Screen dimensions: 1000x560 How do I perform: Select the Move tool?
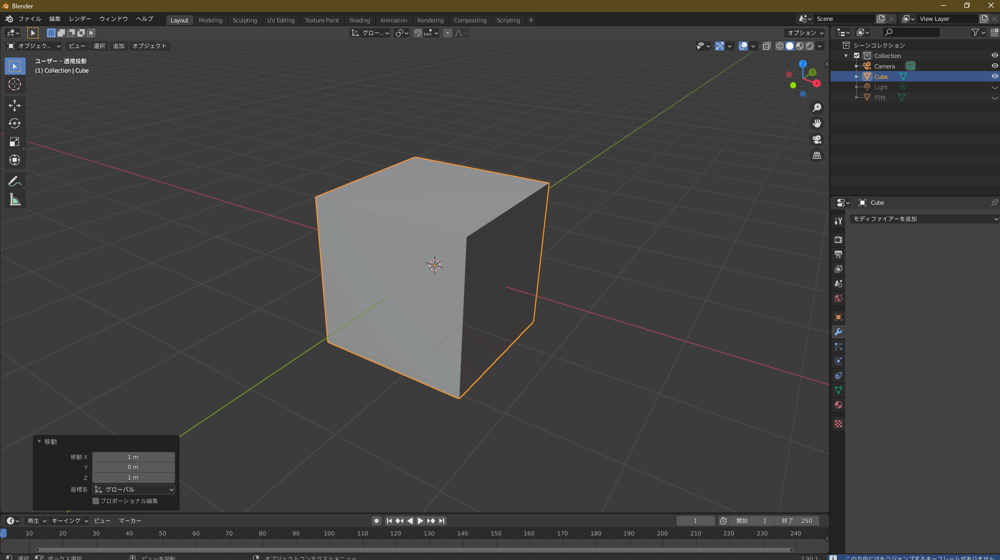coord(15,105)
